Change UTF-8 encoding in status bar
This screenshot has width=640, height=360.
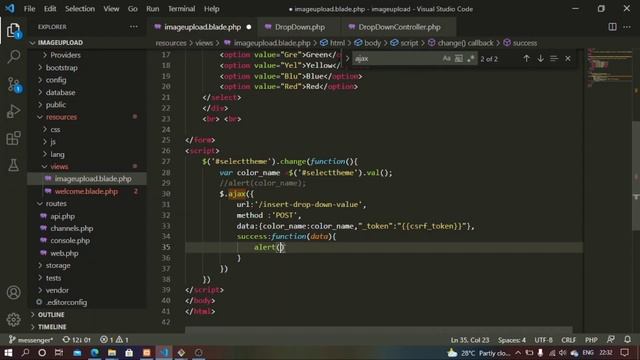[543, 340]
